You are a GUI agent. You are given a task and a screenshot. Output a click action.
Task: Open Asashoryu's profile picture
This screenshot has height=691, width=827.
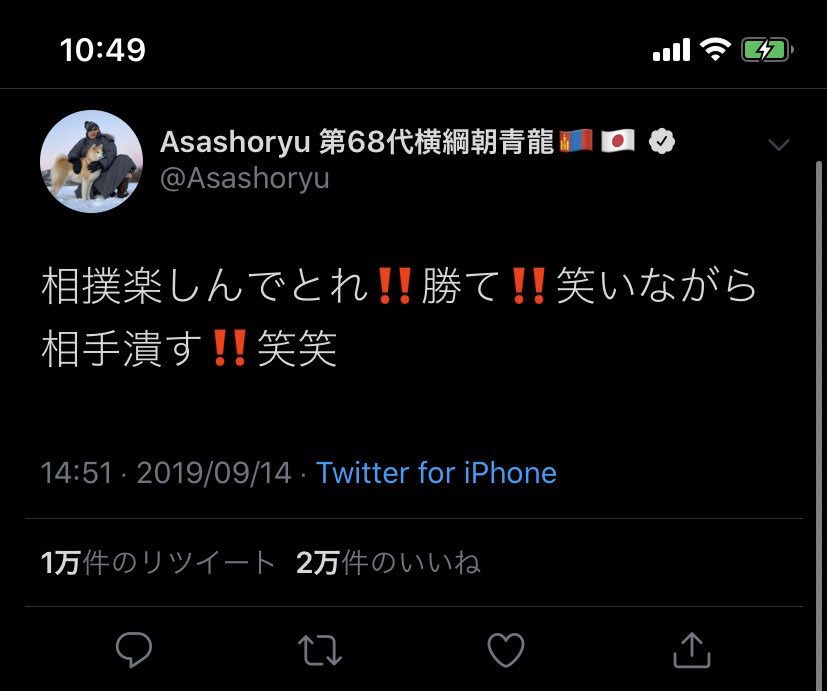[x=91, y=161]
